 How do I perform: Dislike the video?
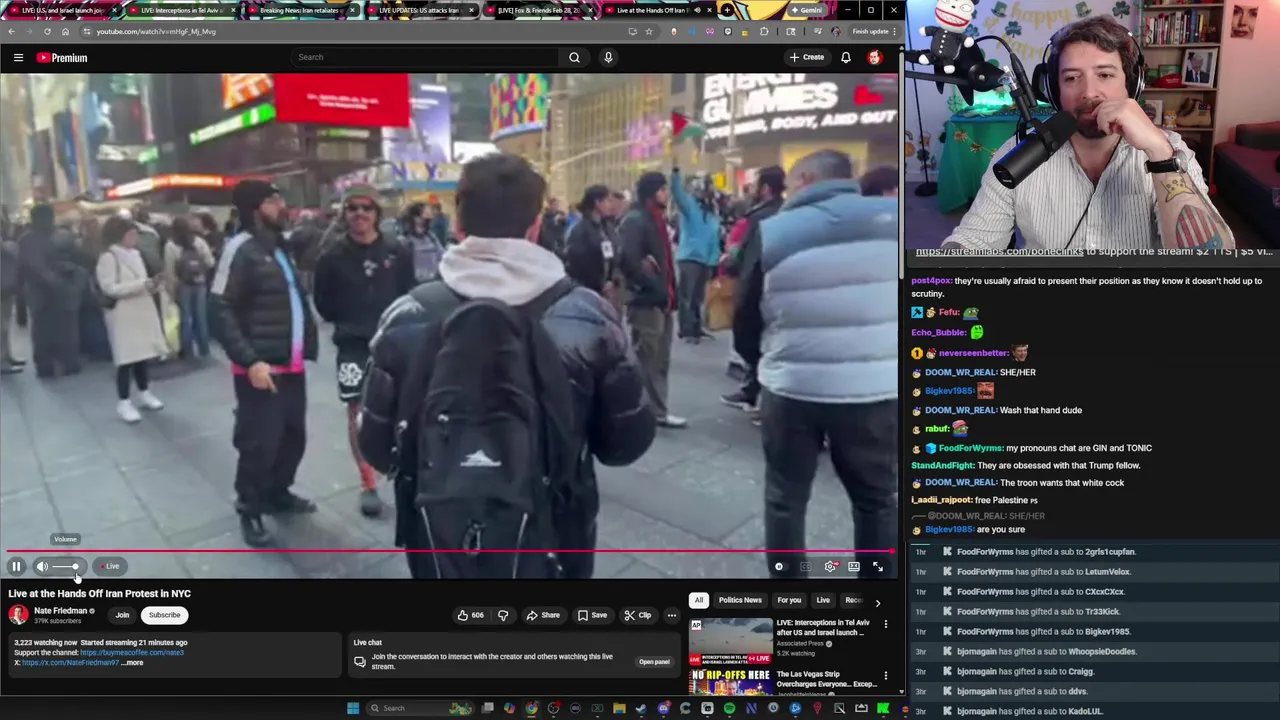click(x=503, y=615)
